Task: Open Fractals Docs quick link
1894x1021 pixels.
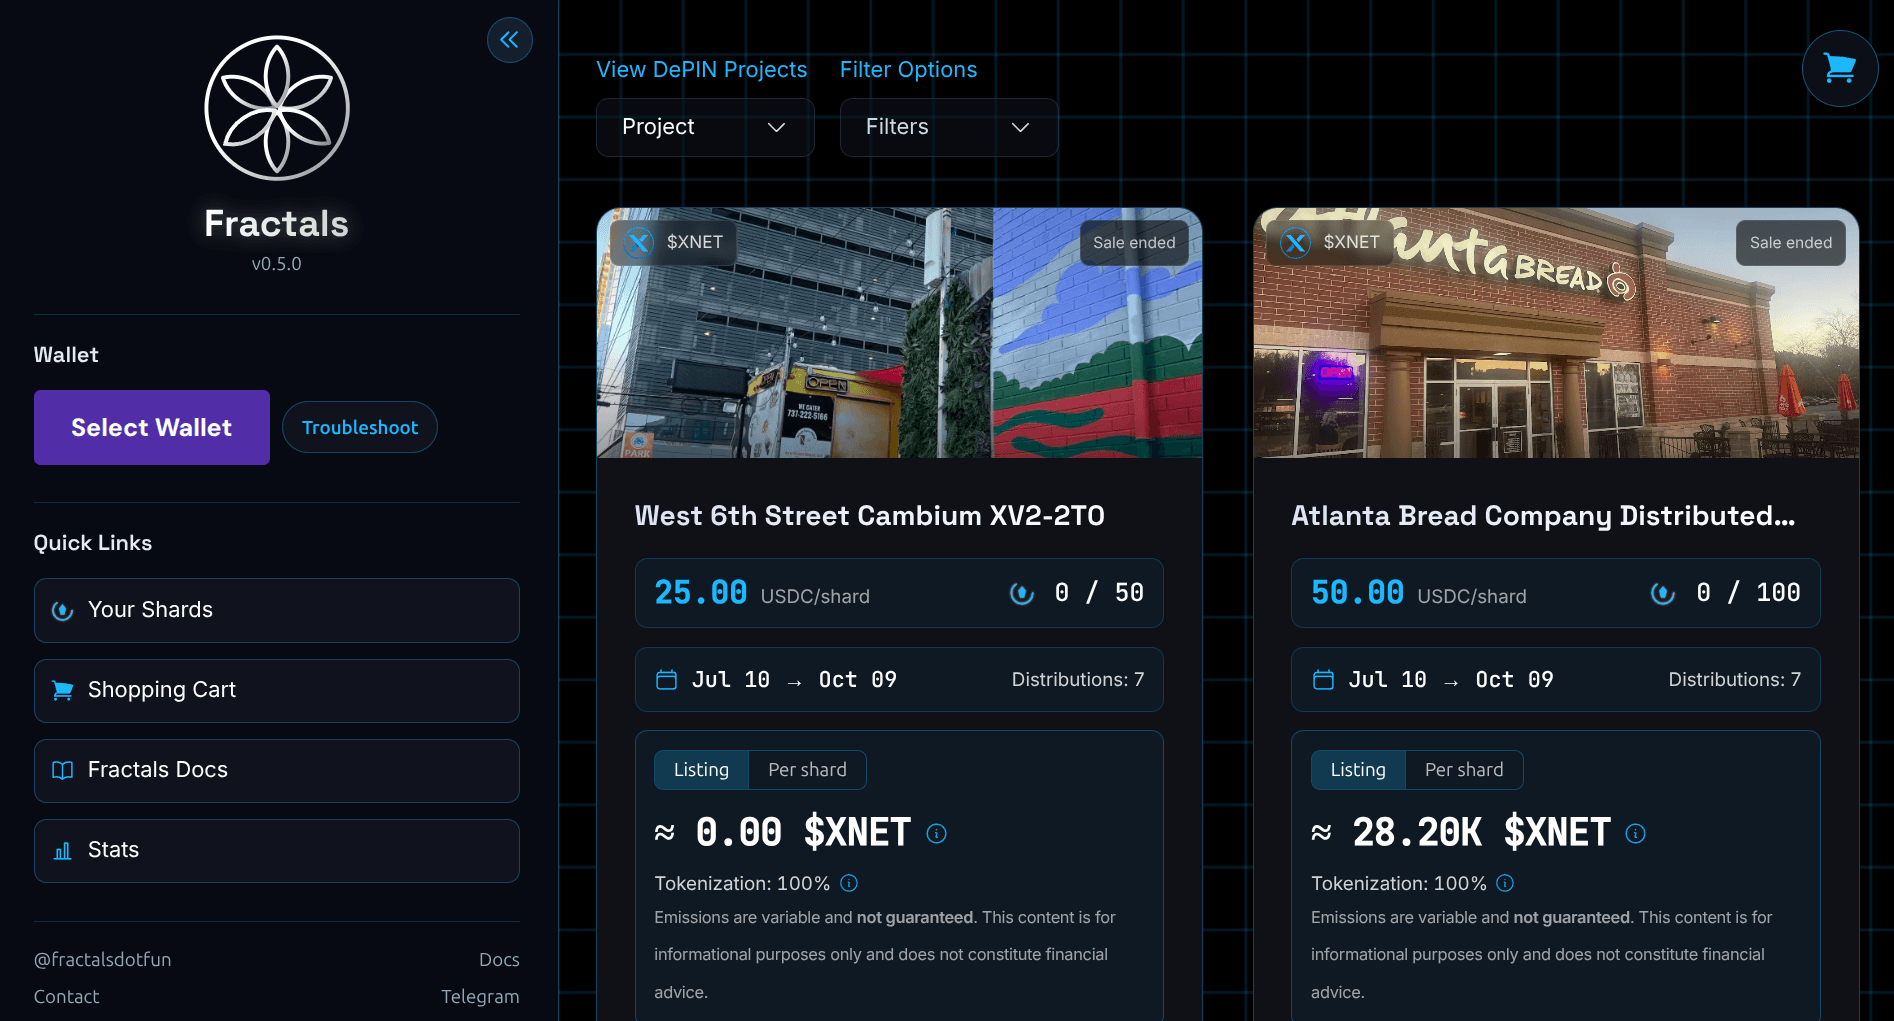Action: 277,770
